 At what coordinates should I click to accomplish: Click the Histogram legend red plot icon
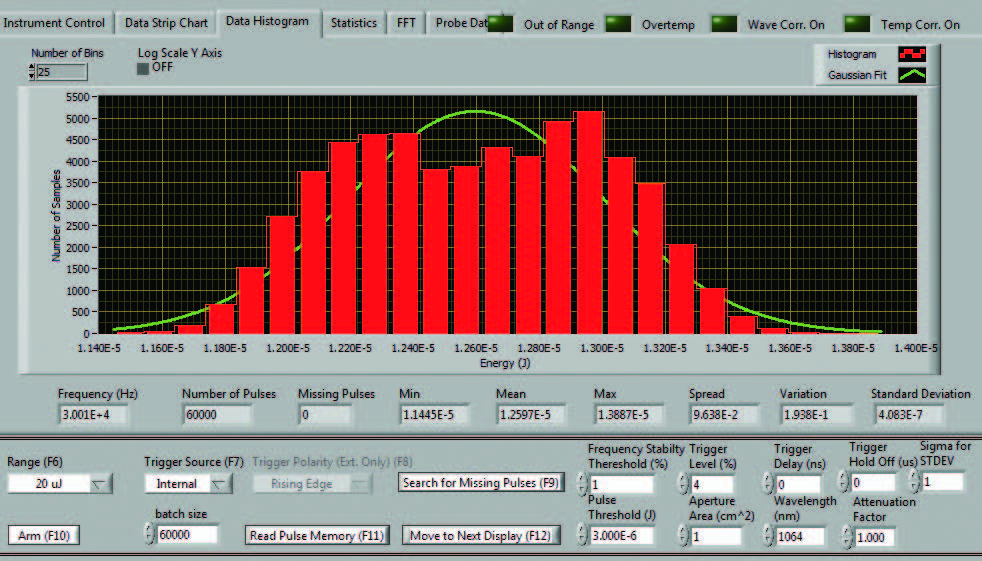tap(911, 55)
